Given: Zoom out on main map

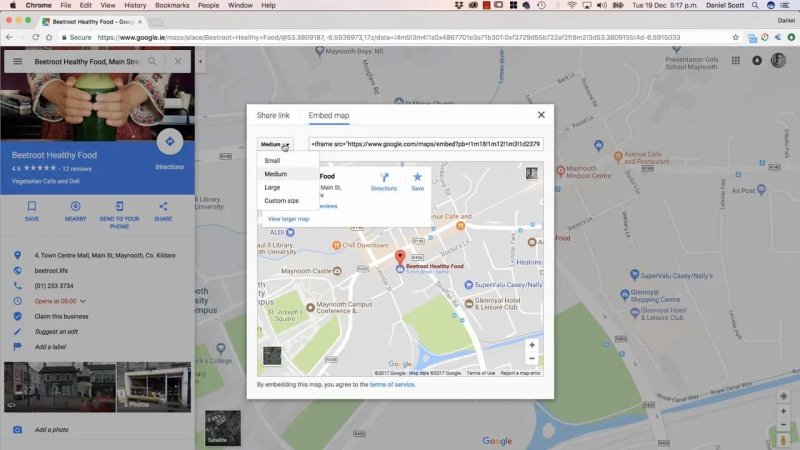Looking at the screenshot, I should pyautogui.click(x=784, y=424).
